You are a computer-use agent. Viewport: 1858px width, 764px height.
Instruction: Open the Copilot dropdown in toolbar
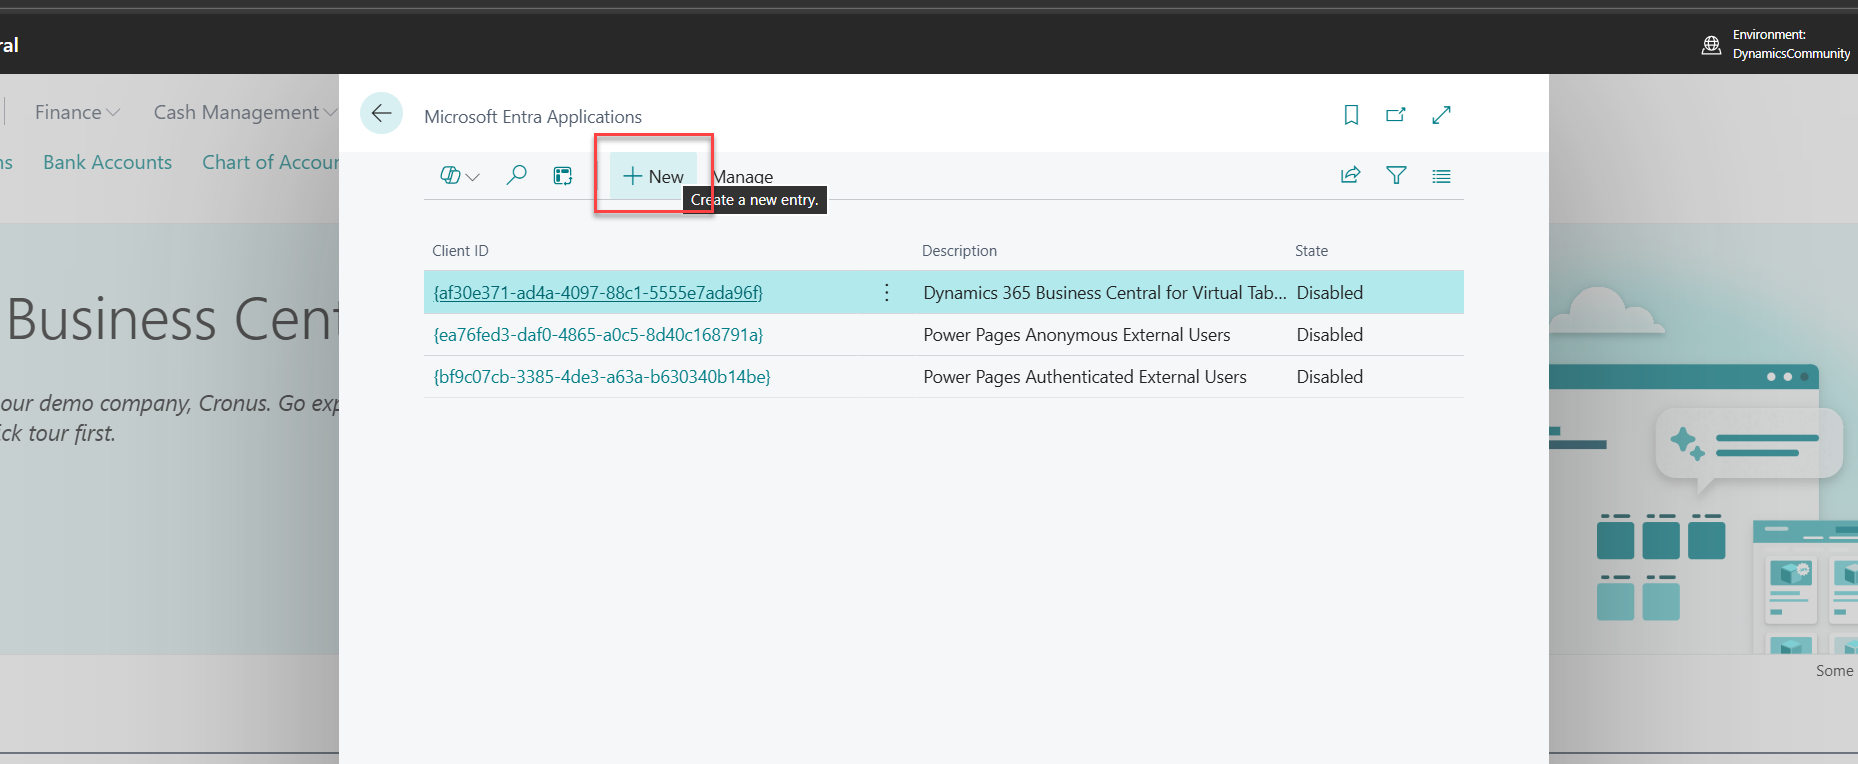click(x=460, y=176)
